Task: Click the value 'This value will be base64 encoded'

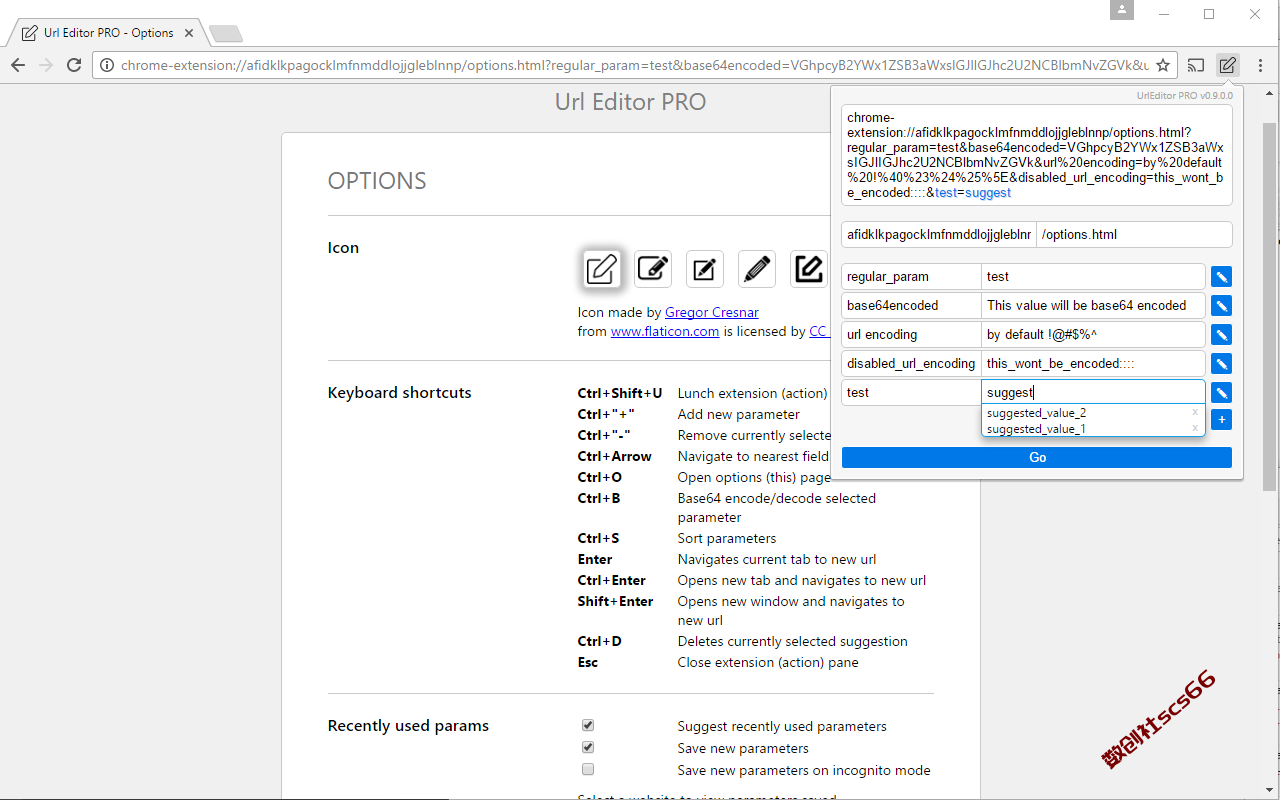Action: tap(1093, 306)
